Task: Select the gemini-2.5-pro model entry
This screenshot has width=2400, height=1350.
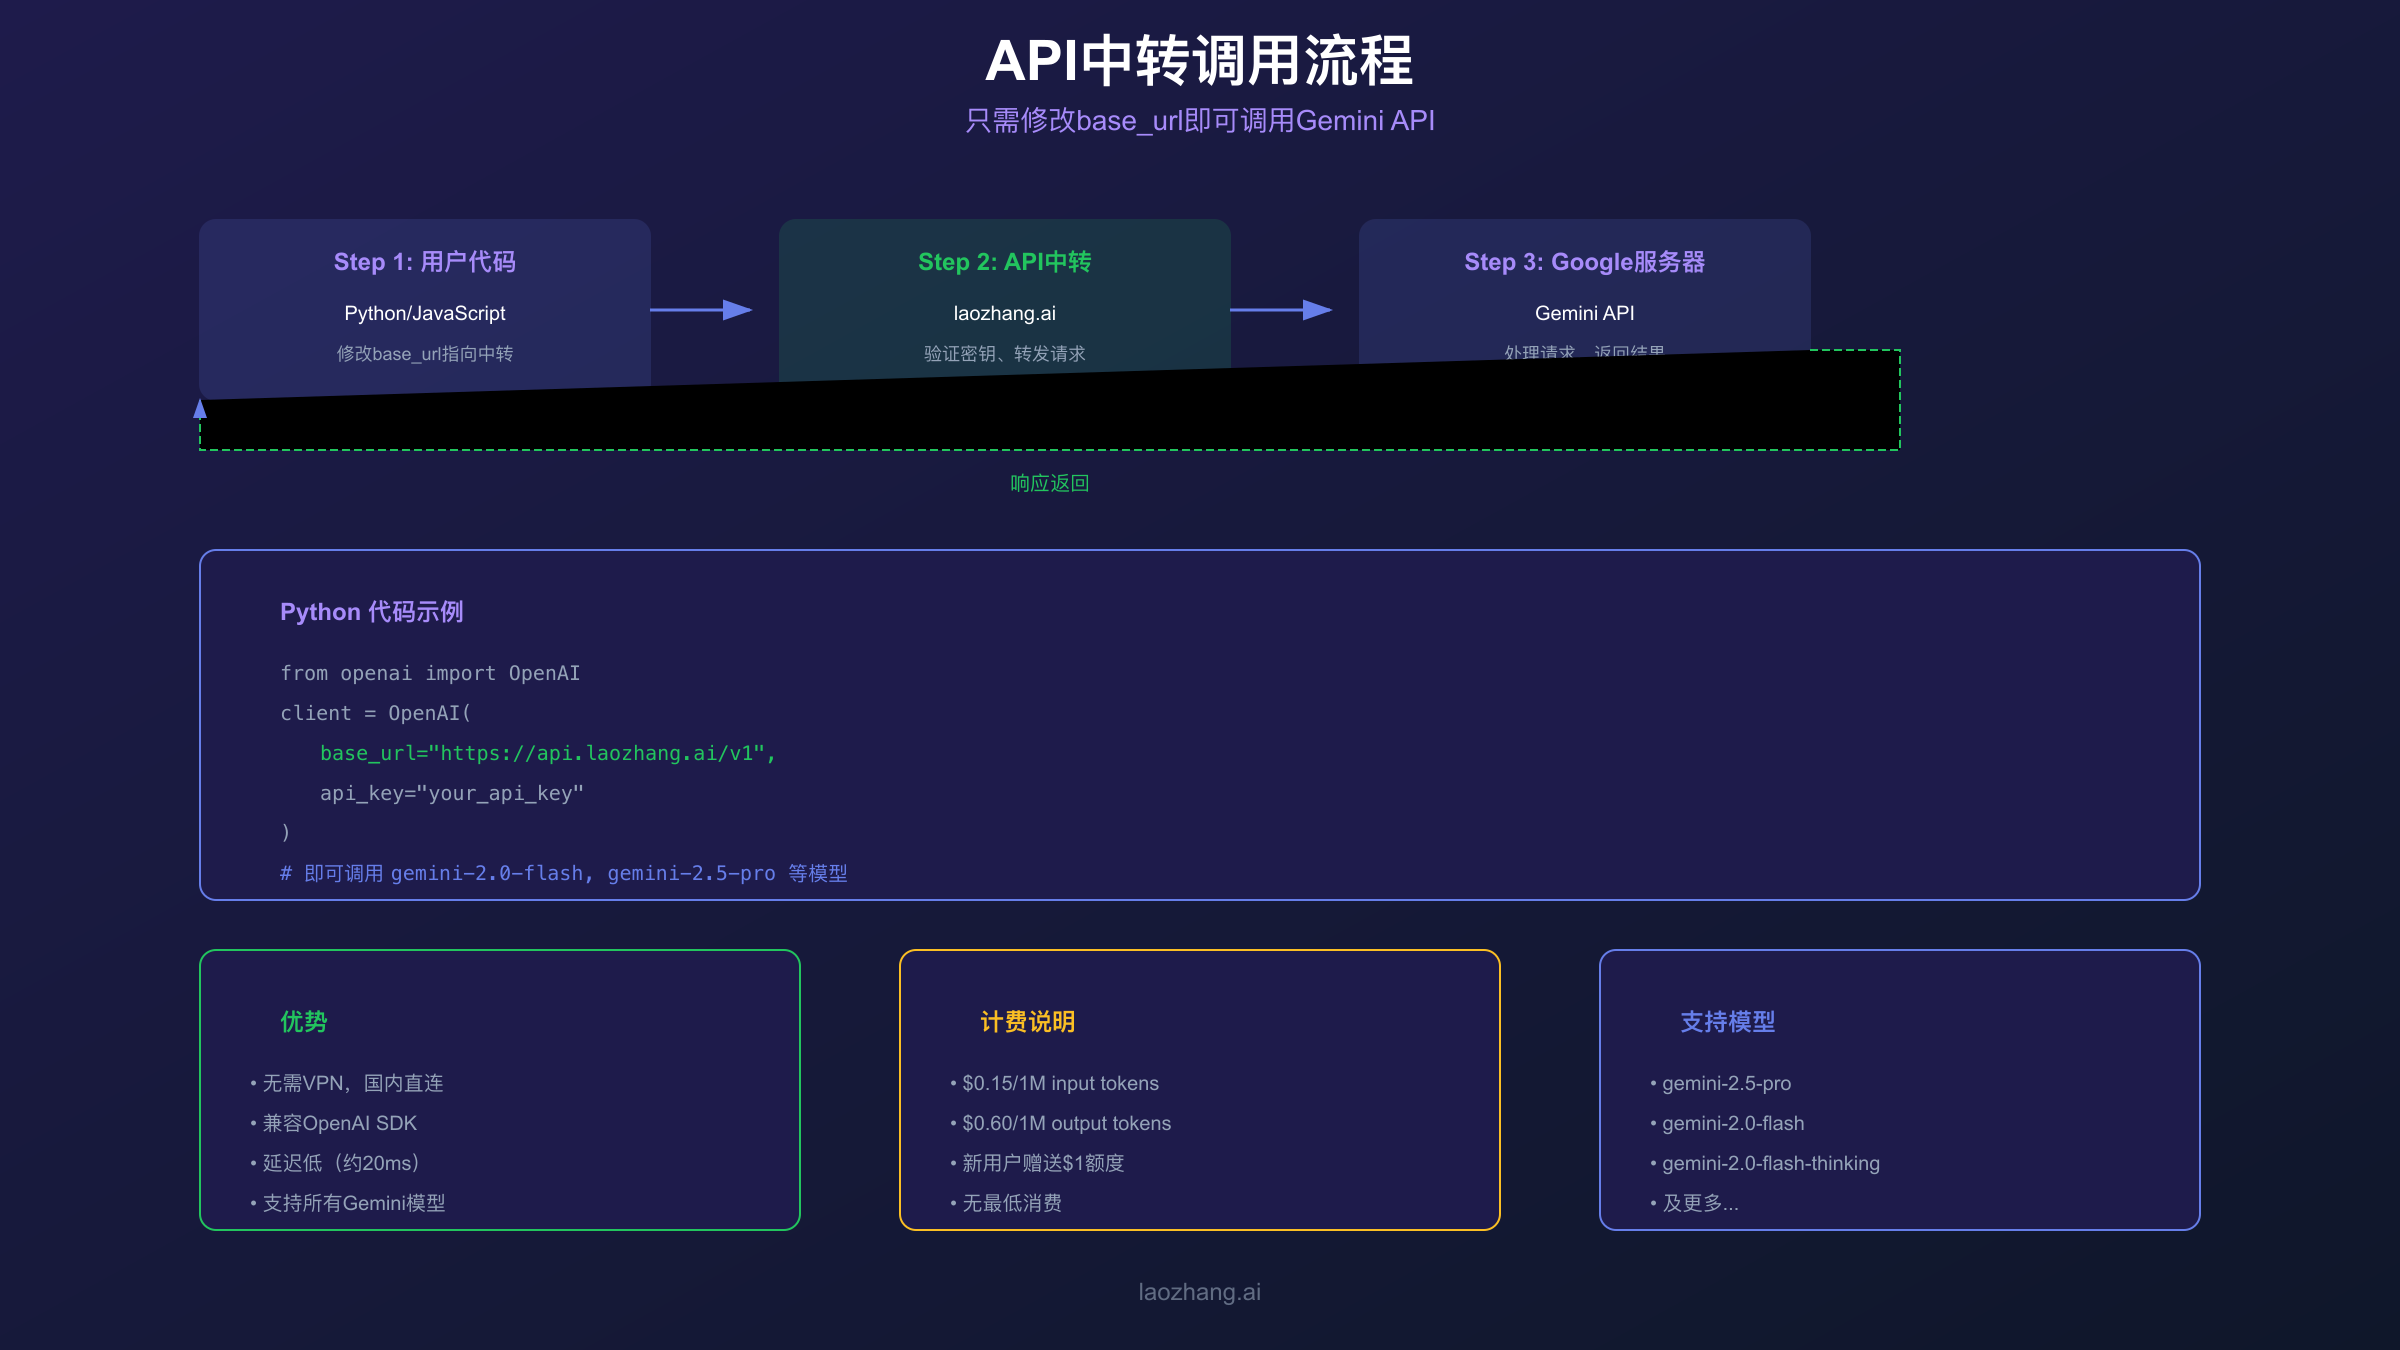Action: pyautogui.click(x=1726, y=1083)
